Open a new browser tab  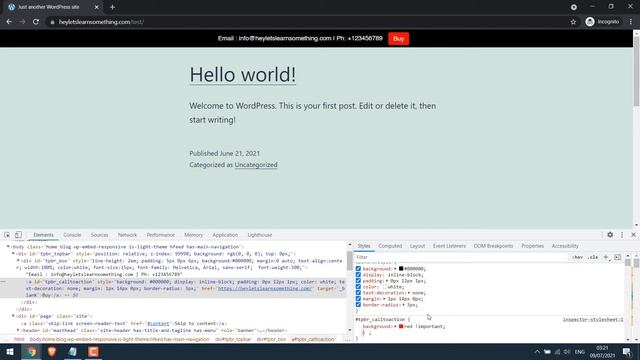(x=112, y=7)
